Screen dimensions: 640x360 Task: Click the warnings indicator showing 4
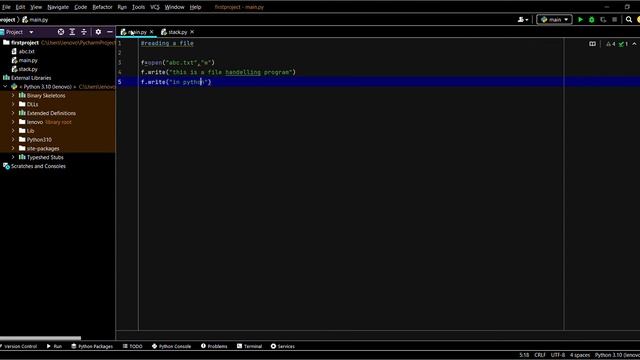[611, 44]
